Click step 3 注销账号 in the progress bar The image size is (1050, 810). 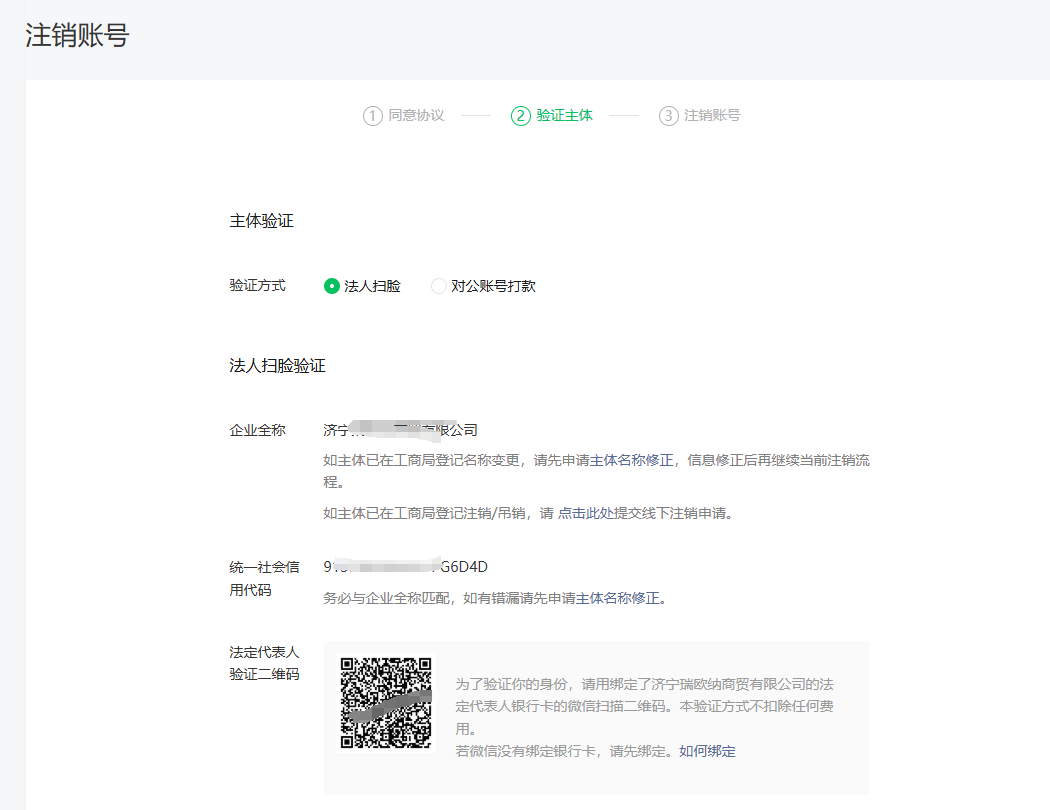(x=700, y=115)
